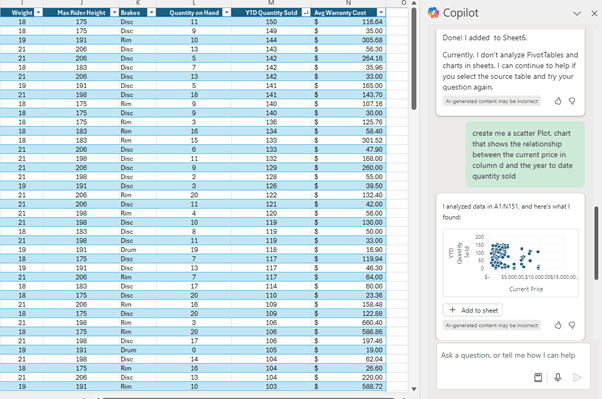Click the spreadsheet vertical scrollbar thumb
This screenshot has height=399, width=602.
[414, 58]
